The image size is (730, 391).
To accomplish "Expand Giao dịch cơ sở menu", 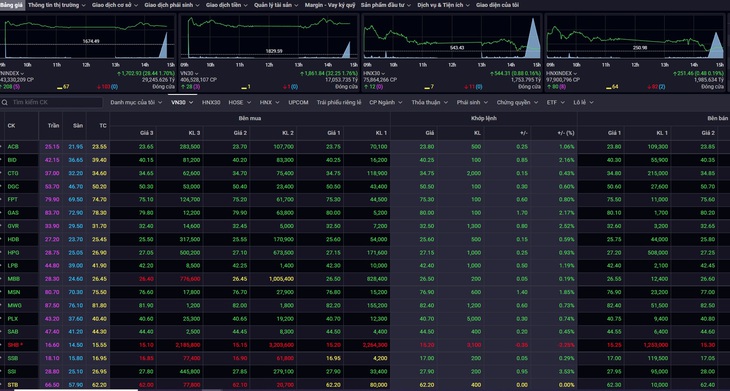I will pyautogui.click(x=115, y=5).
